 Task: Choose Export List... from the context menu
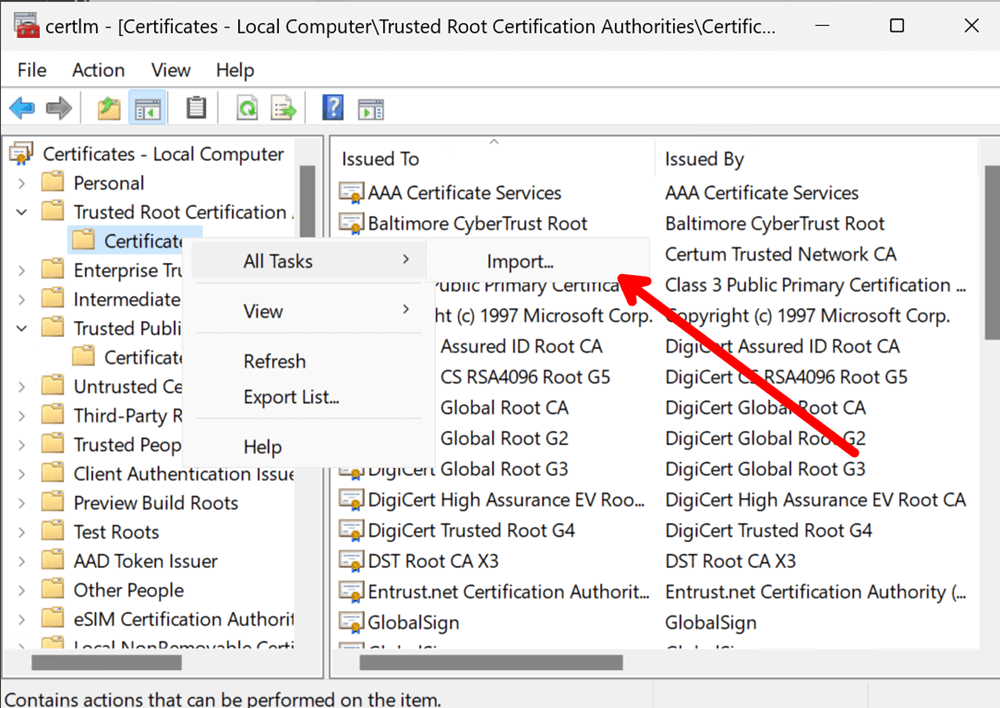[309, 397]
